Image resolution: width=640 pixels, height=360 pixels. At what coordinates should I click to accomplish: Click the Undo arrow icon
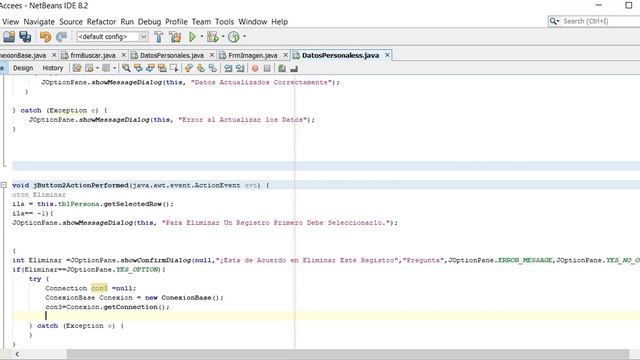[45, 37]
